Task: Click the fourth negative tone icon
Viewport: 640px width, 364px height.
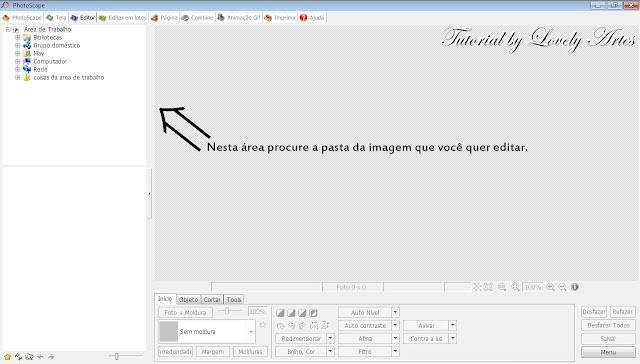Action: (x=313, y=313)
